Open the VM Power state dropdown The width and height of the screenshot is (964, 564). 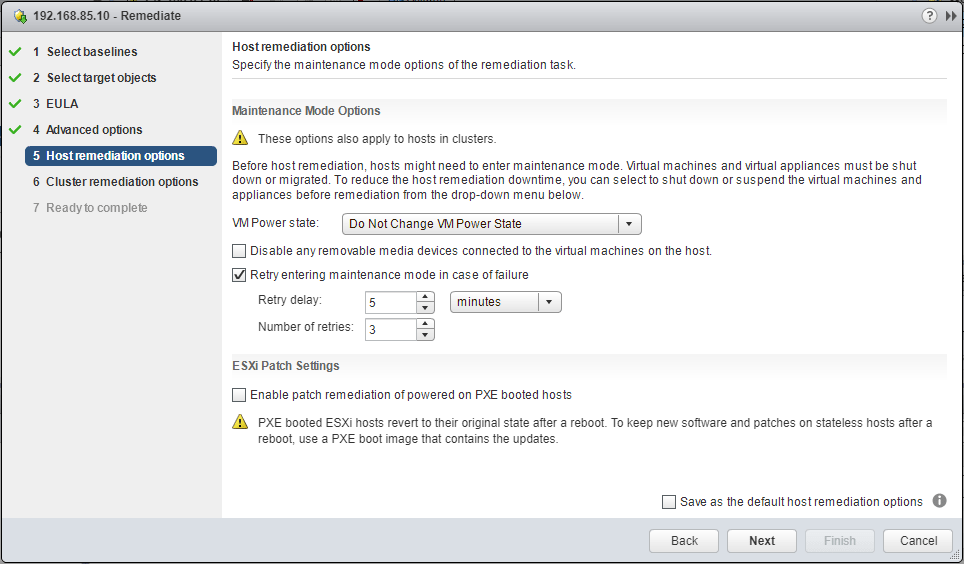pyautogui.click(x=491, y=224)
